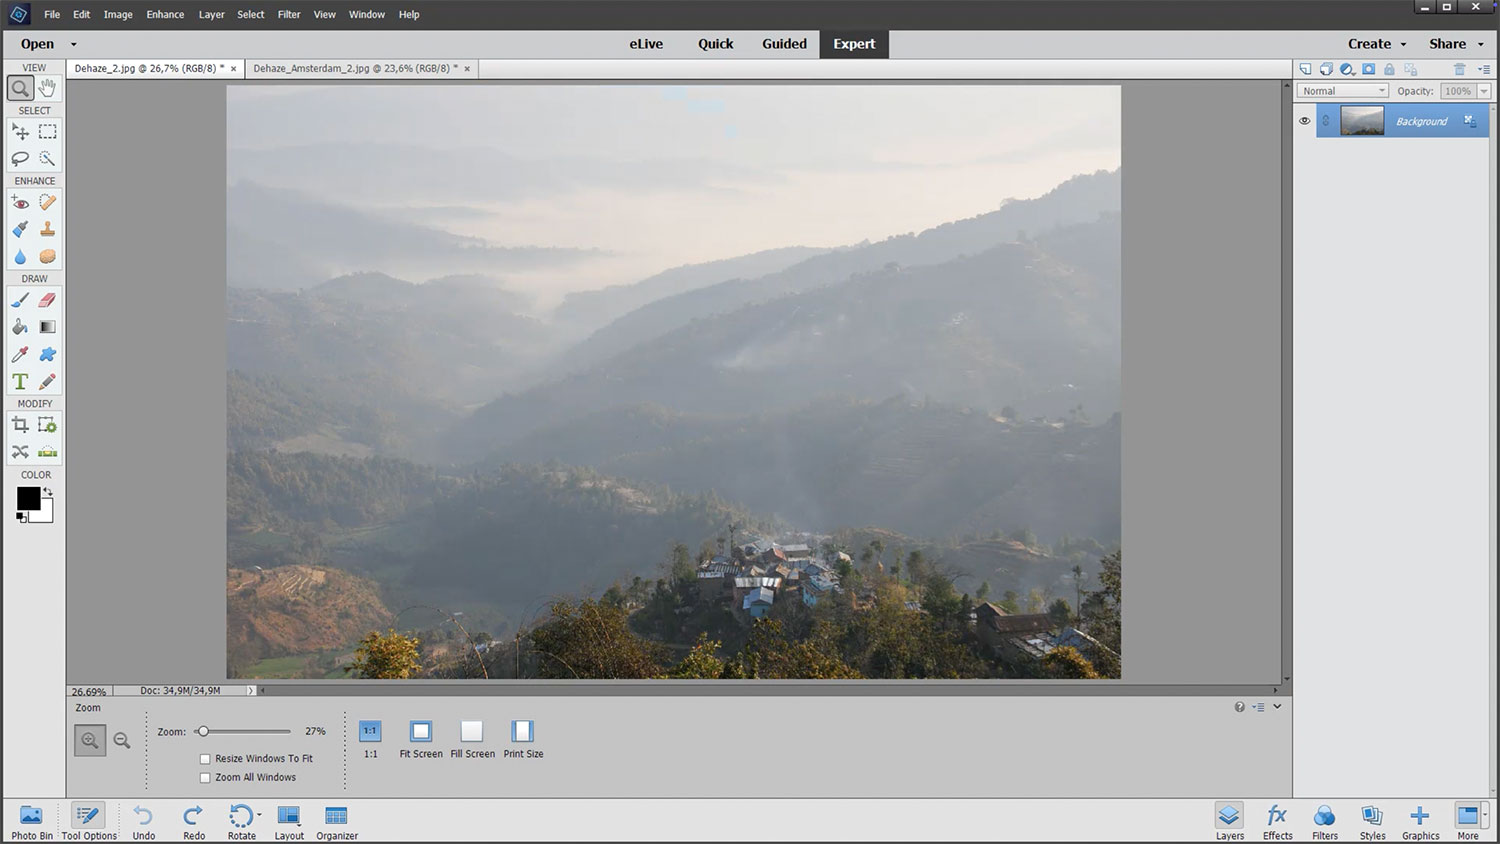Open the Enhance menu

[x=165, y=15]
